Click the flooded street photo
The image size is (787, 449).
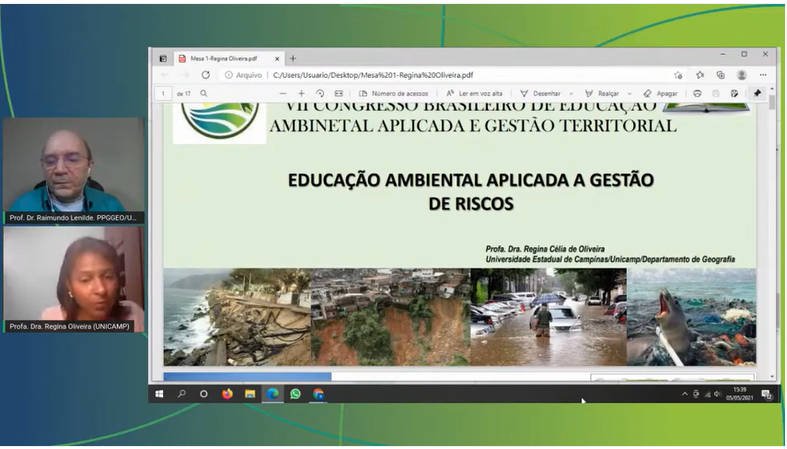[x=549, y=317]
